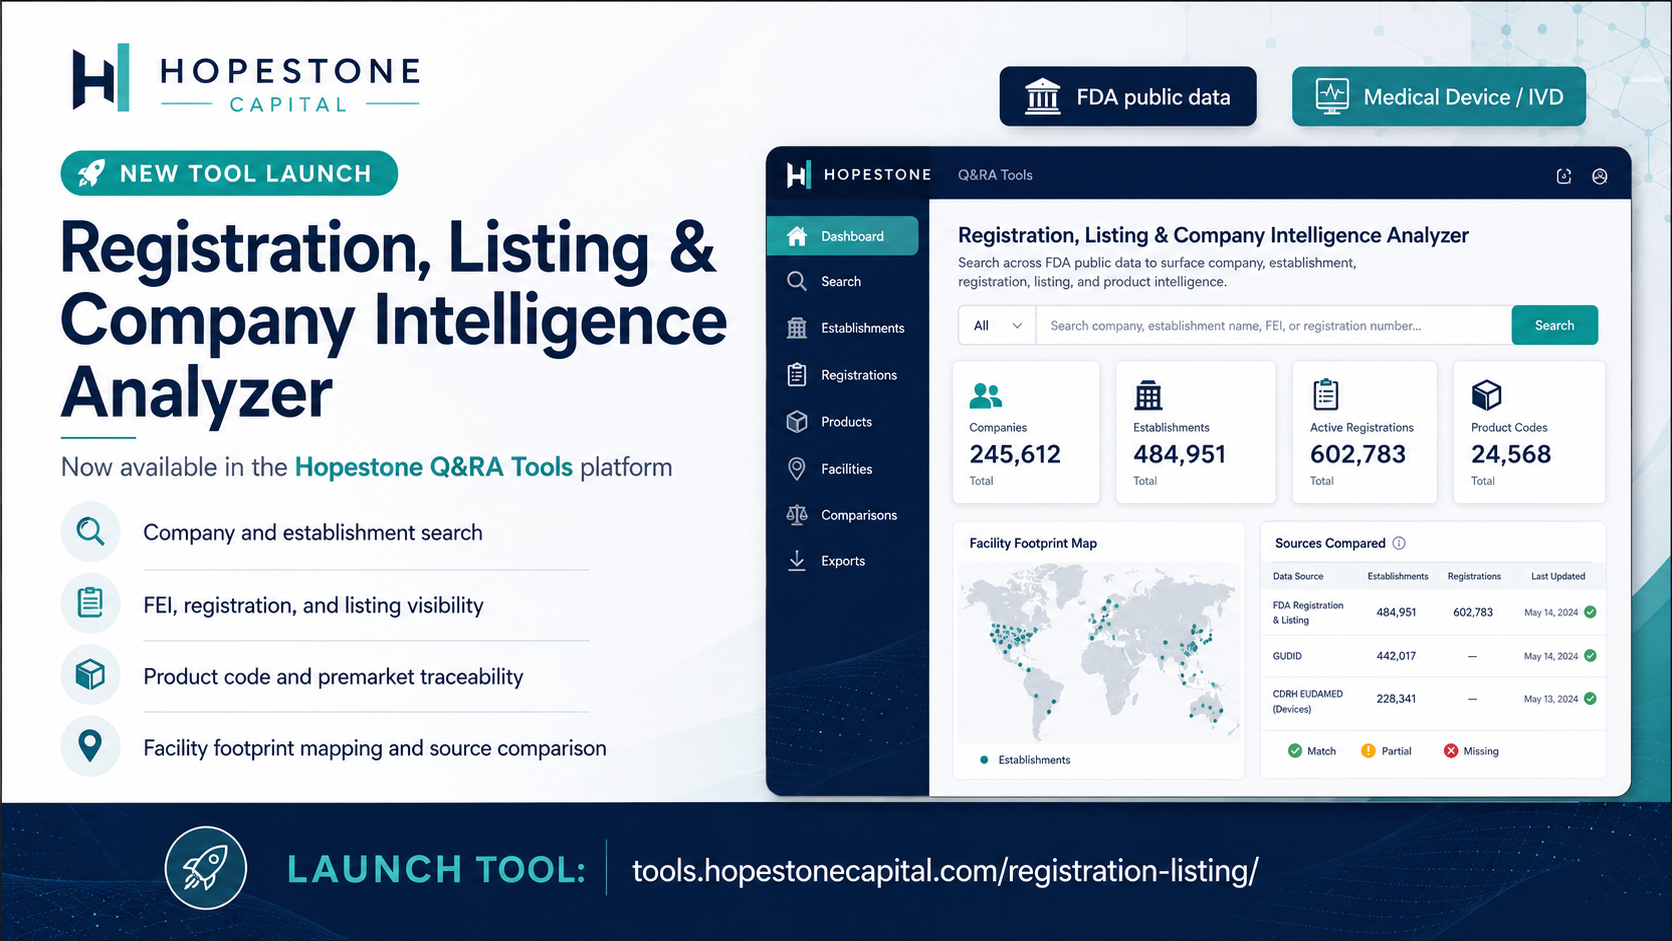Viewport: 1672px width, 941px height.
Task: Click the Companies people icon
Action: click(x=986, y=396)
